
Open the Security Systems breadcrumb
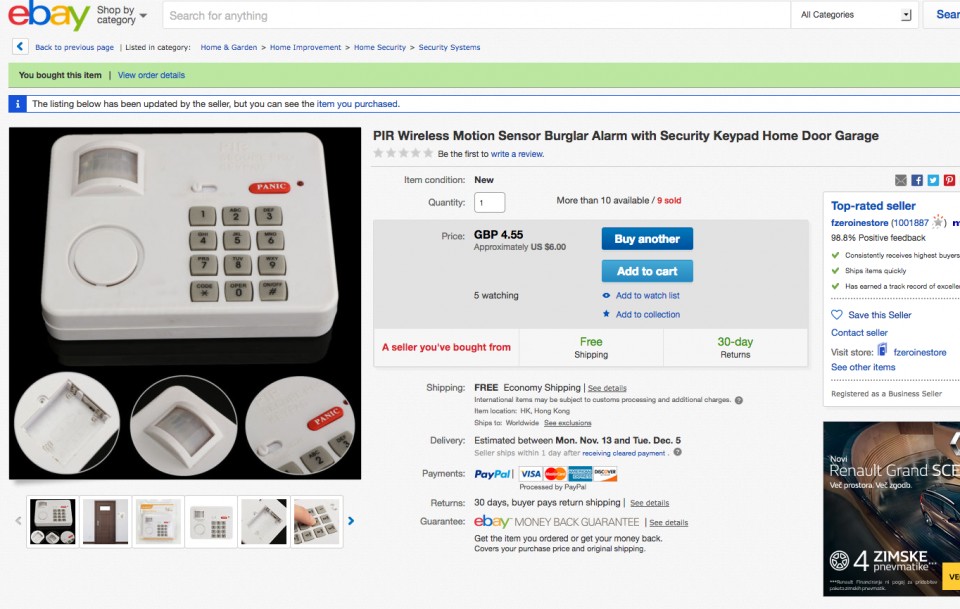click(x=449, y=47)
